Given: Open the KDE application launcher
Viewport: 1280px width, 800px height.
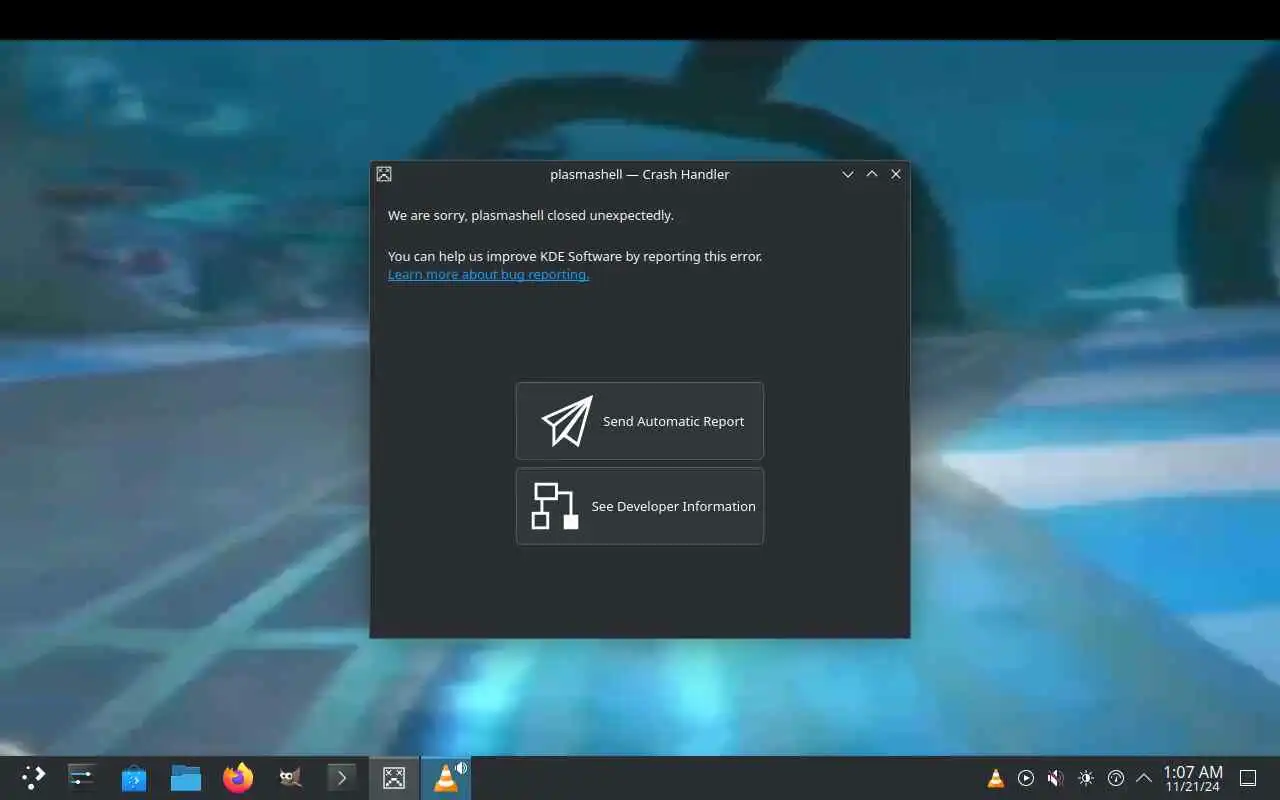Looking at the screenshot, I should click(33, 777).
